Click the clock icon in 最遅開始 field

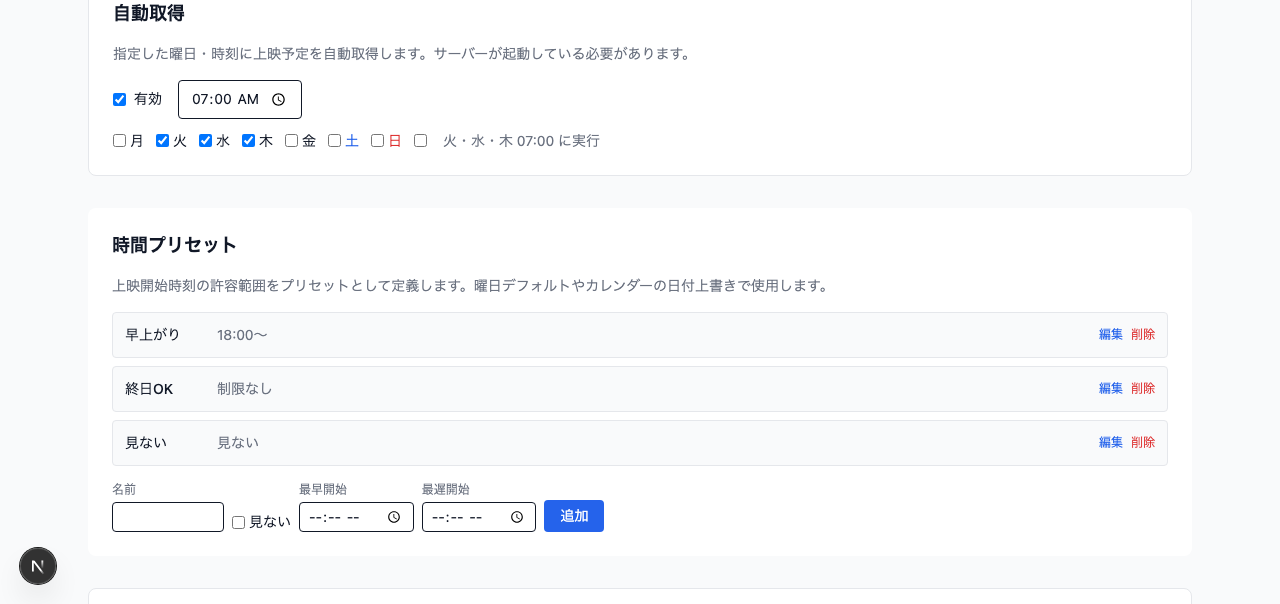[x=517, y=517]
